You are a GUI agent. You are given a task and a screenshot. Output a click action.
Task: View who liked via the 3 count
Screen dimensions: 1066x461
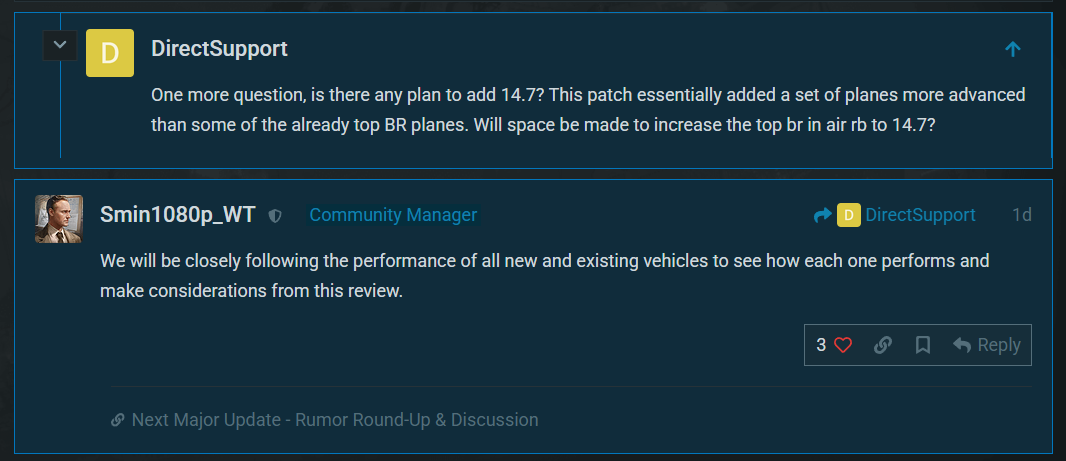pyautogui.click(x=821, y=345)
